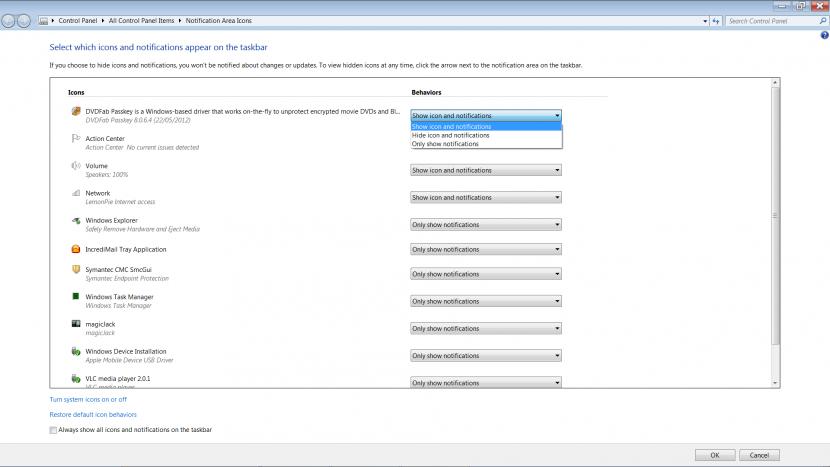Open the Volume behavior dropdown
This screenshot has height=467, width=830.
[x=485, y=170]
